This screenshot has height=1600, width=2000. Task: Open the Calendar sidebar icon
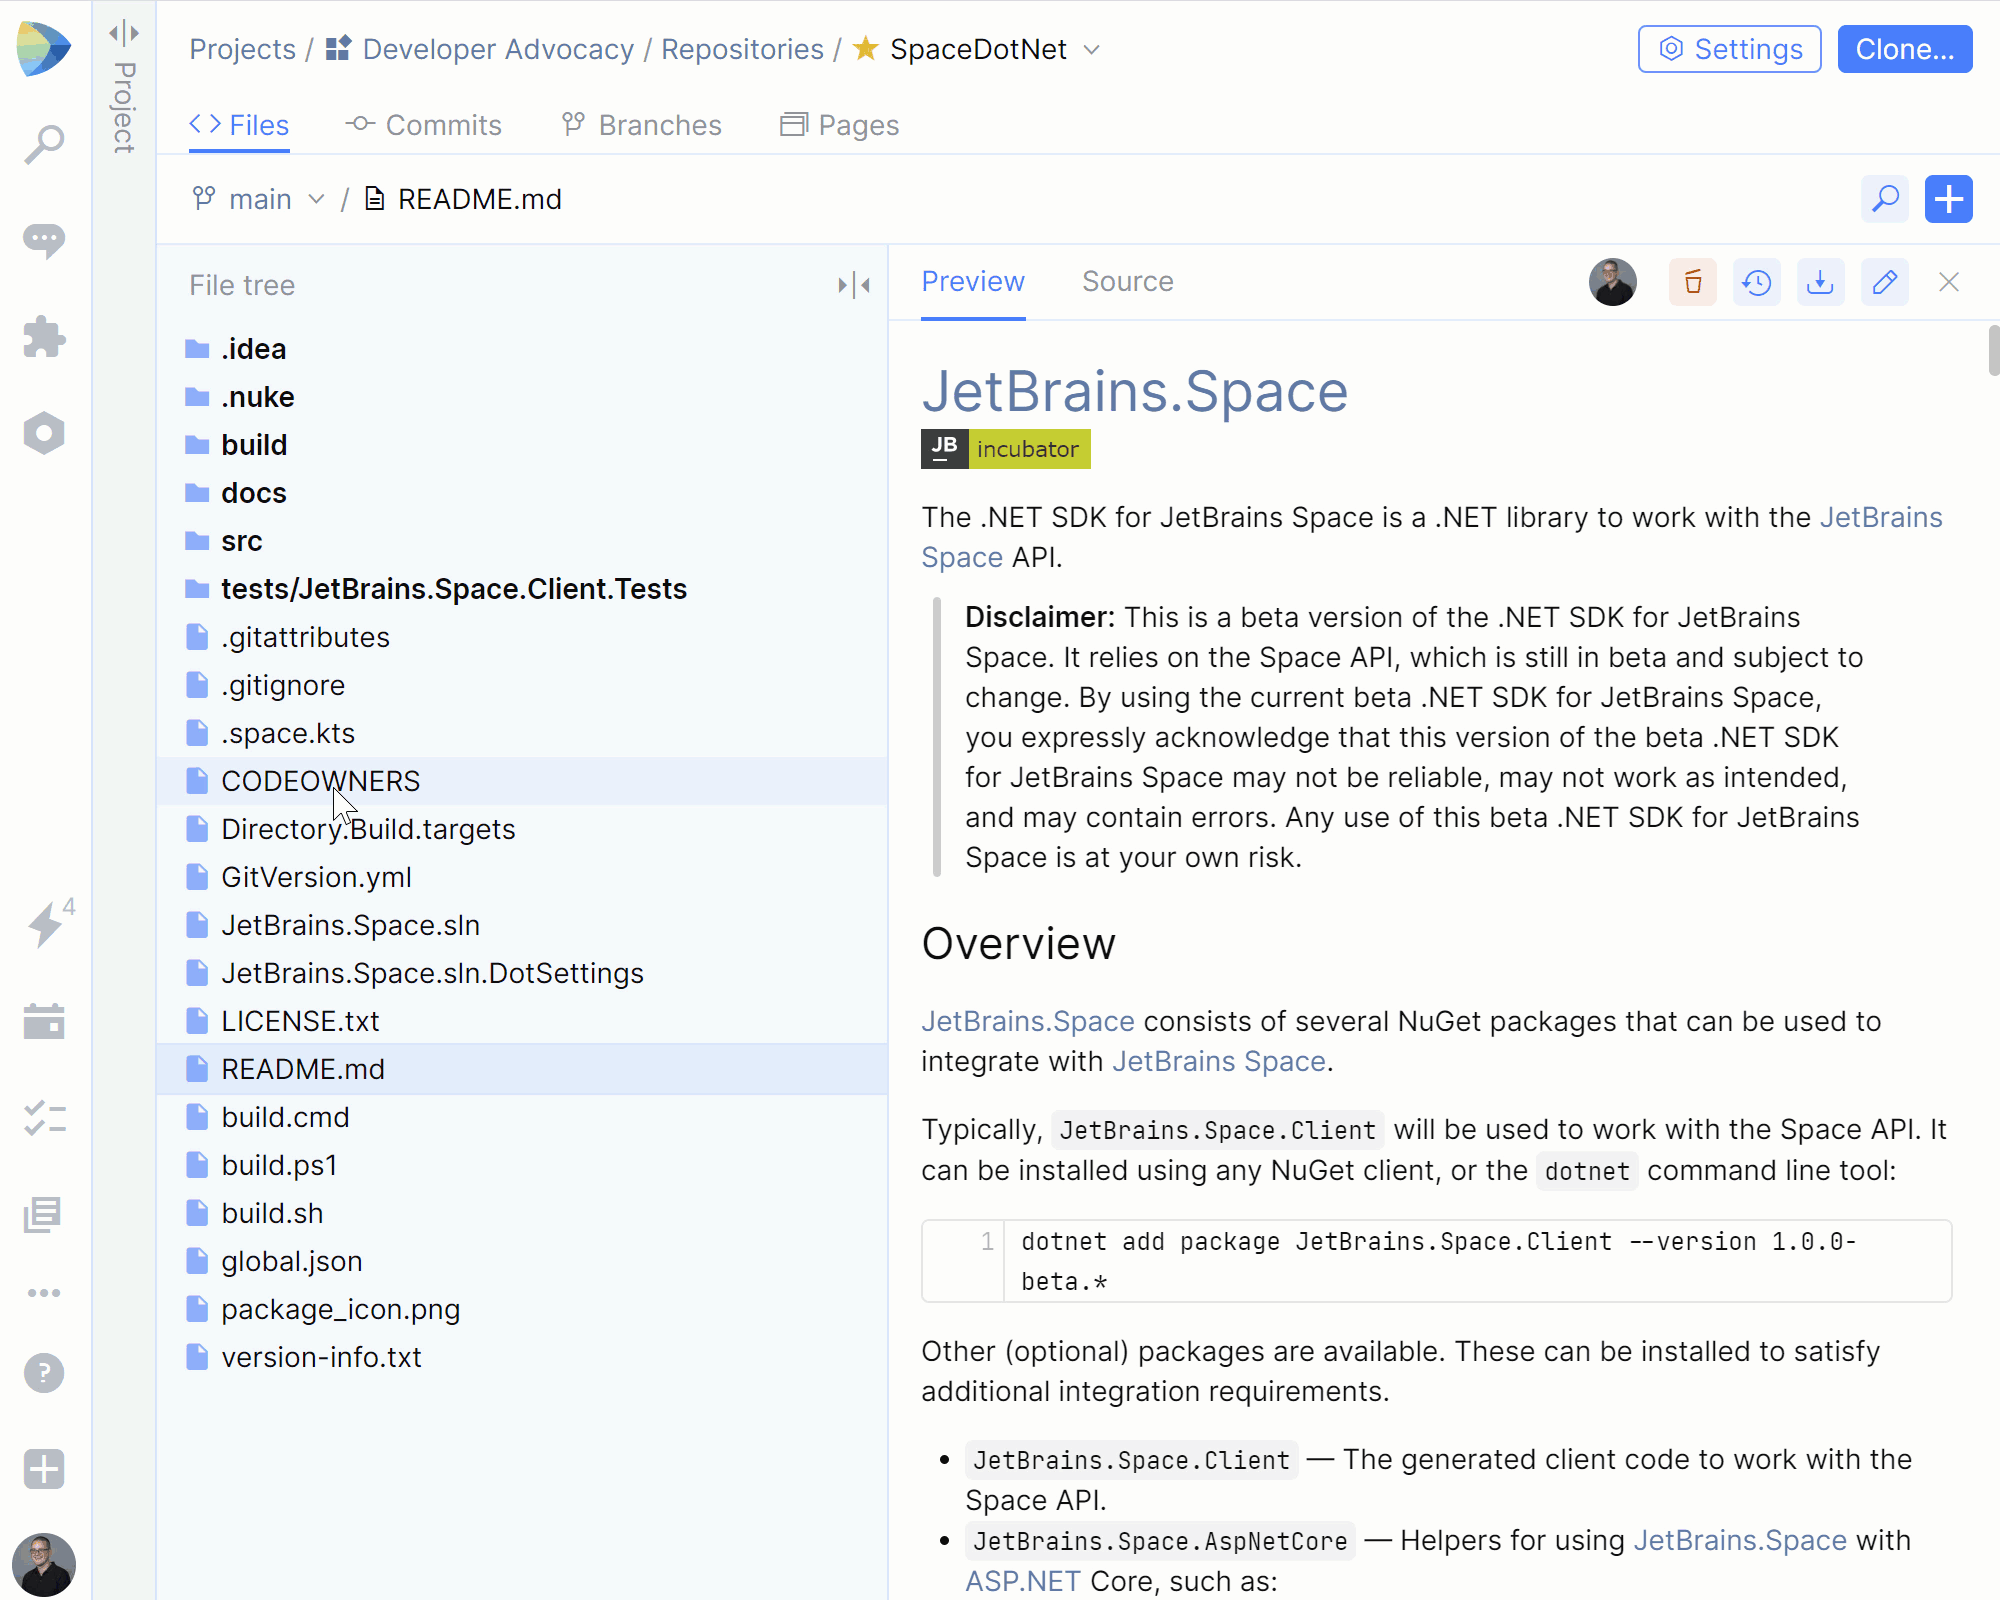point(44,1021)
